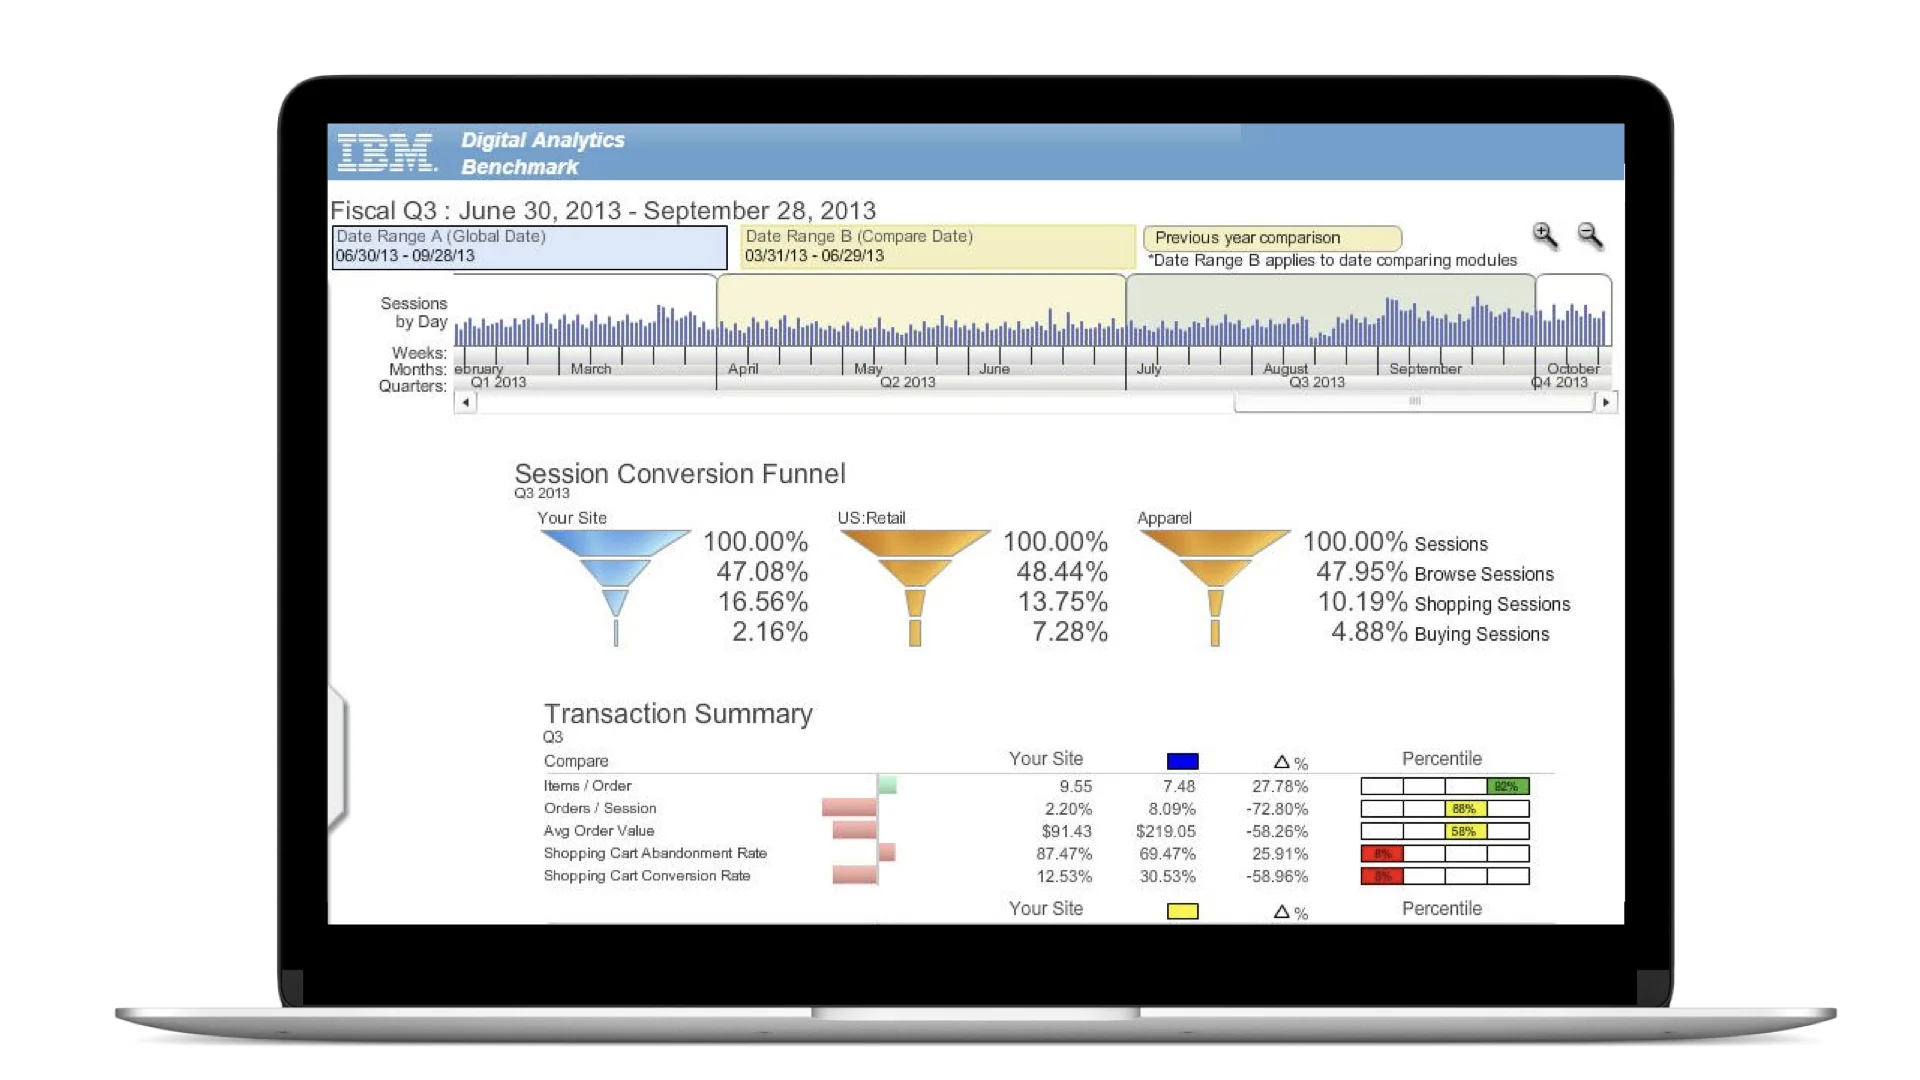Click the percent change triangle icon

coord(1281,762)
